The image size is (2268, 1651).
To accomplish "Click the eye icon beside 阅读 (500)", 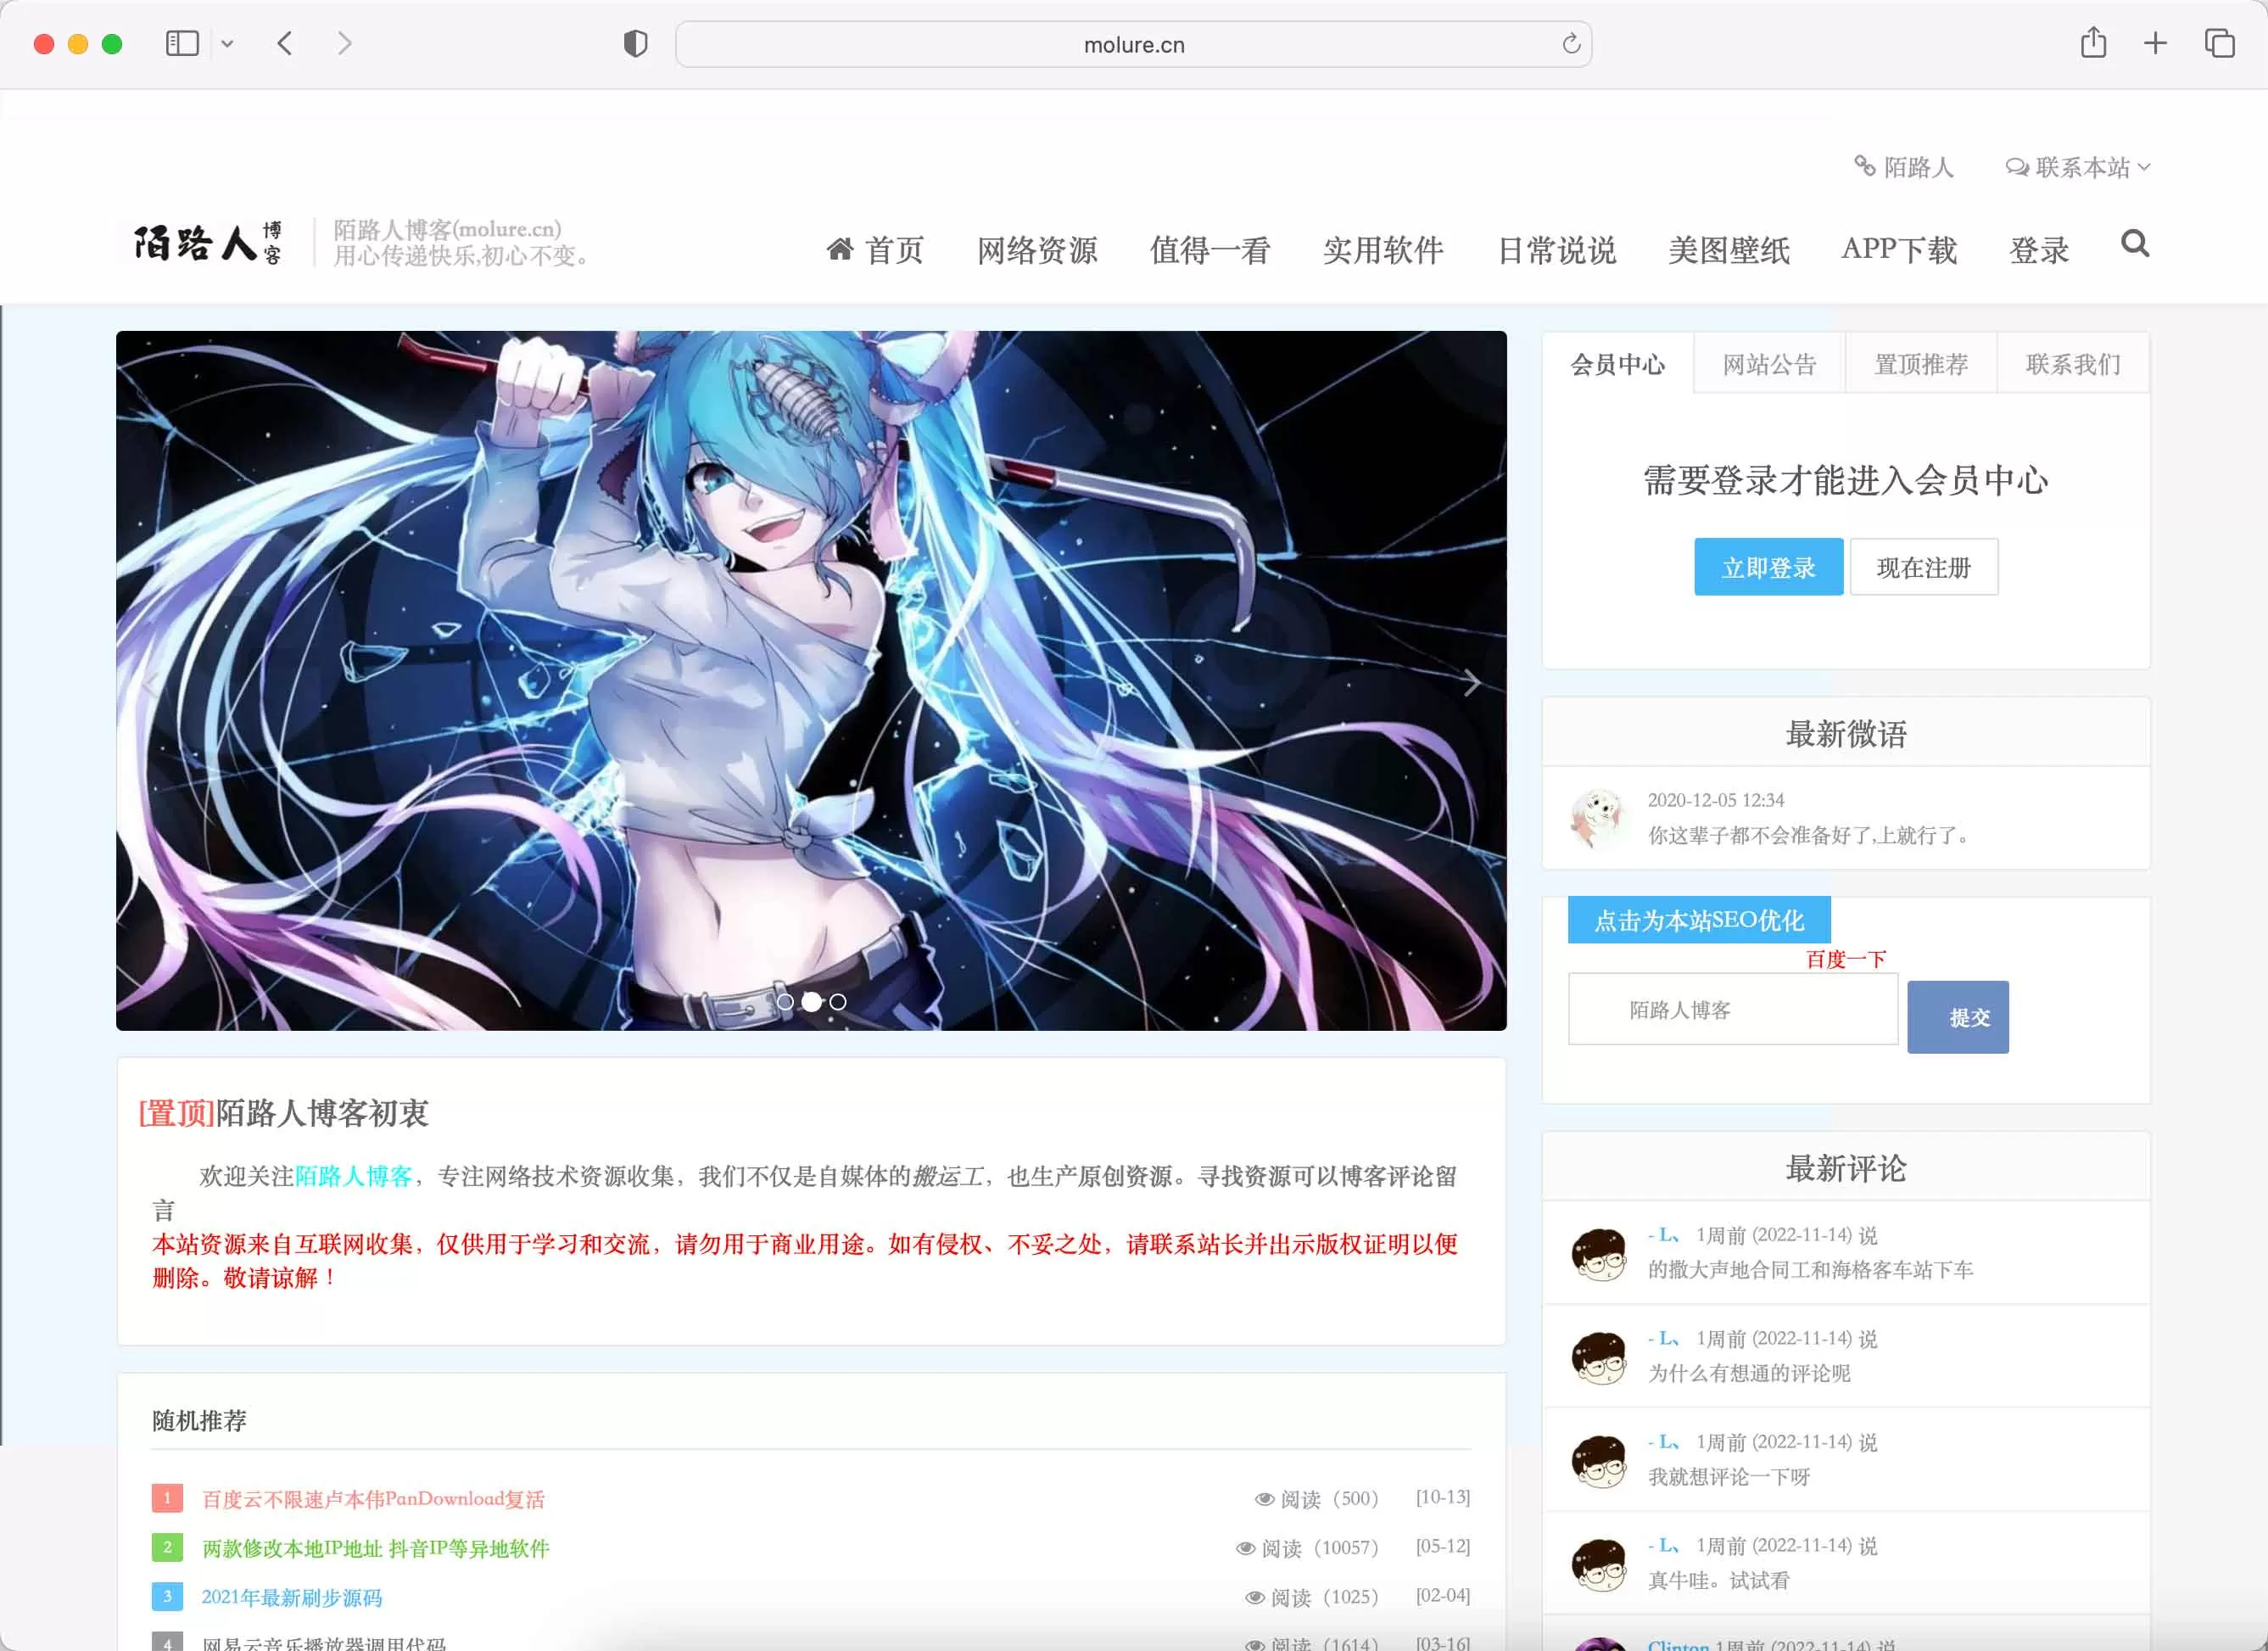I will [1264, 1499].
